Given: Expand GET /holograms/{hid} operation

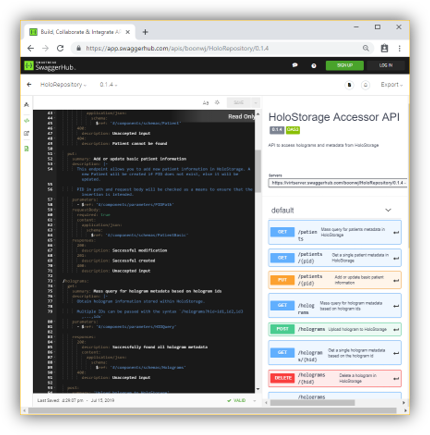Looking at the screenshot, I should [x=335, y=353].
